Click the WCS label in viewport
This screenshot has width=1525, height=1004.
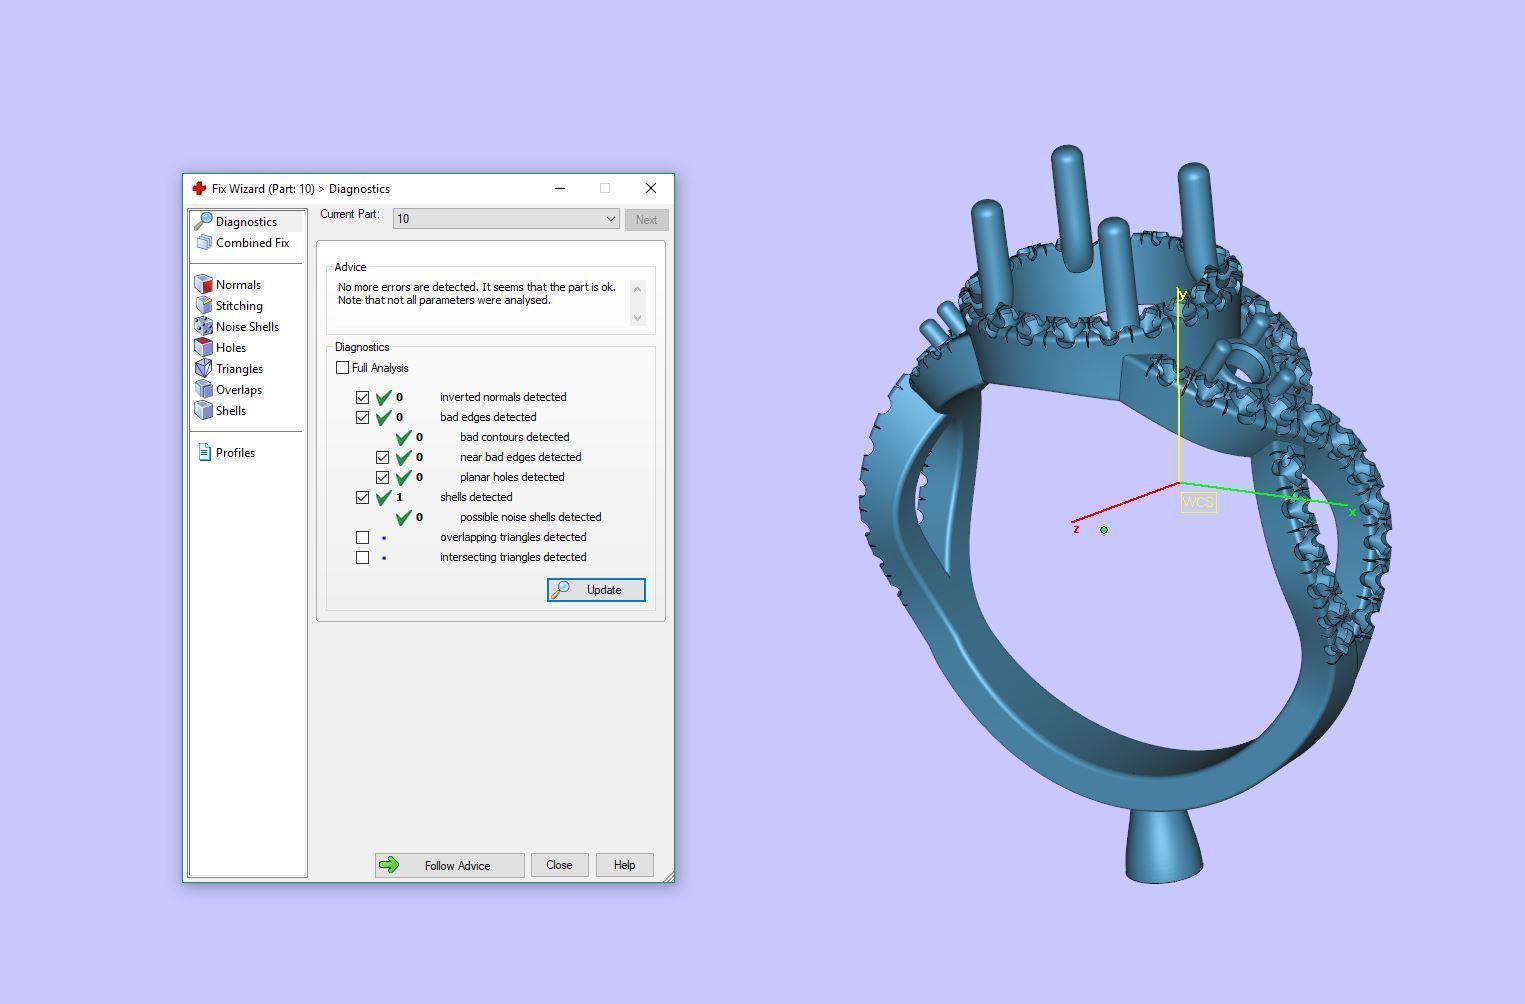(1198, 502)
